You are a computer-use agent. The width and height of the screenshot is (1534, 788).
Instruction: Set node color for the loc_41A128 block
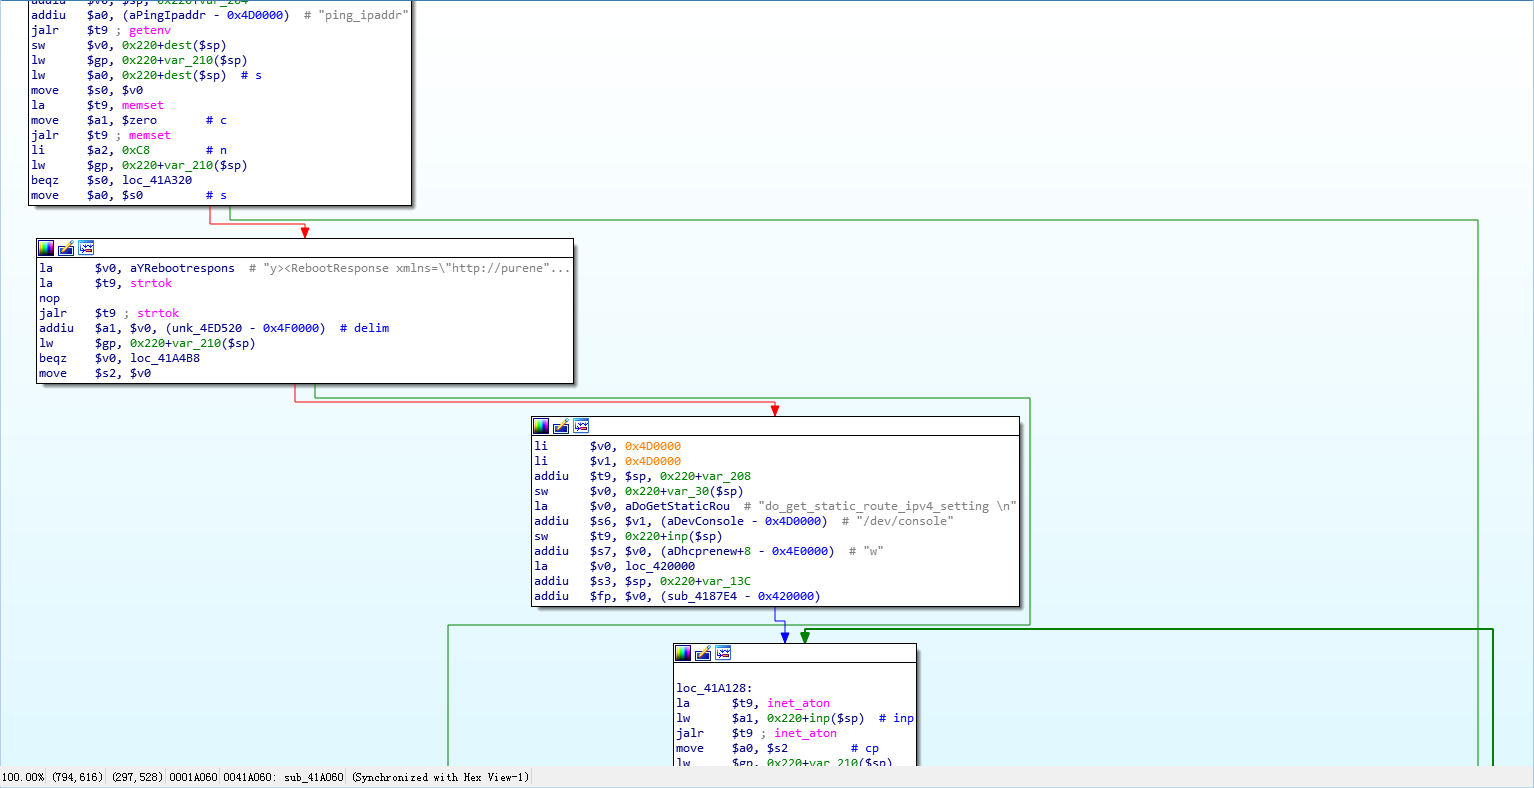tap(683, 653)
